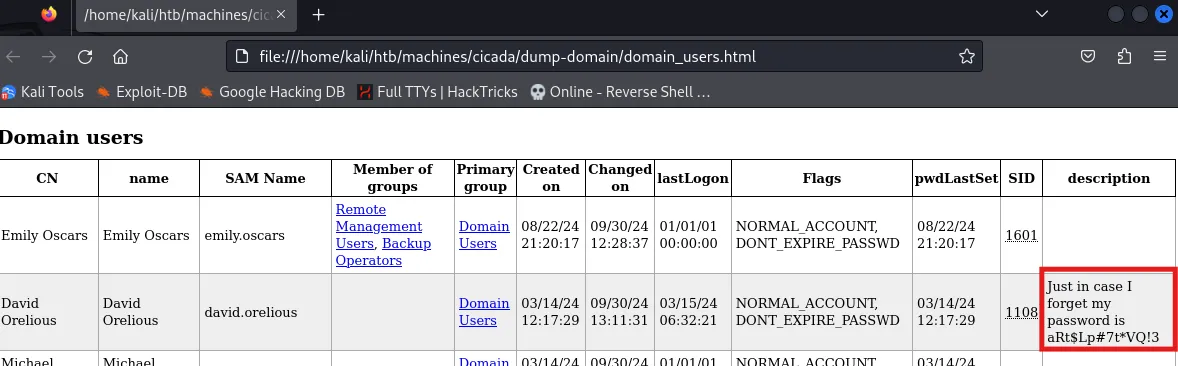Click the pwdLastSet column header
Image resolution: width=1178 pixels, height=366 pixels.
click(956, 178)
